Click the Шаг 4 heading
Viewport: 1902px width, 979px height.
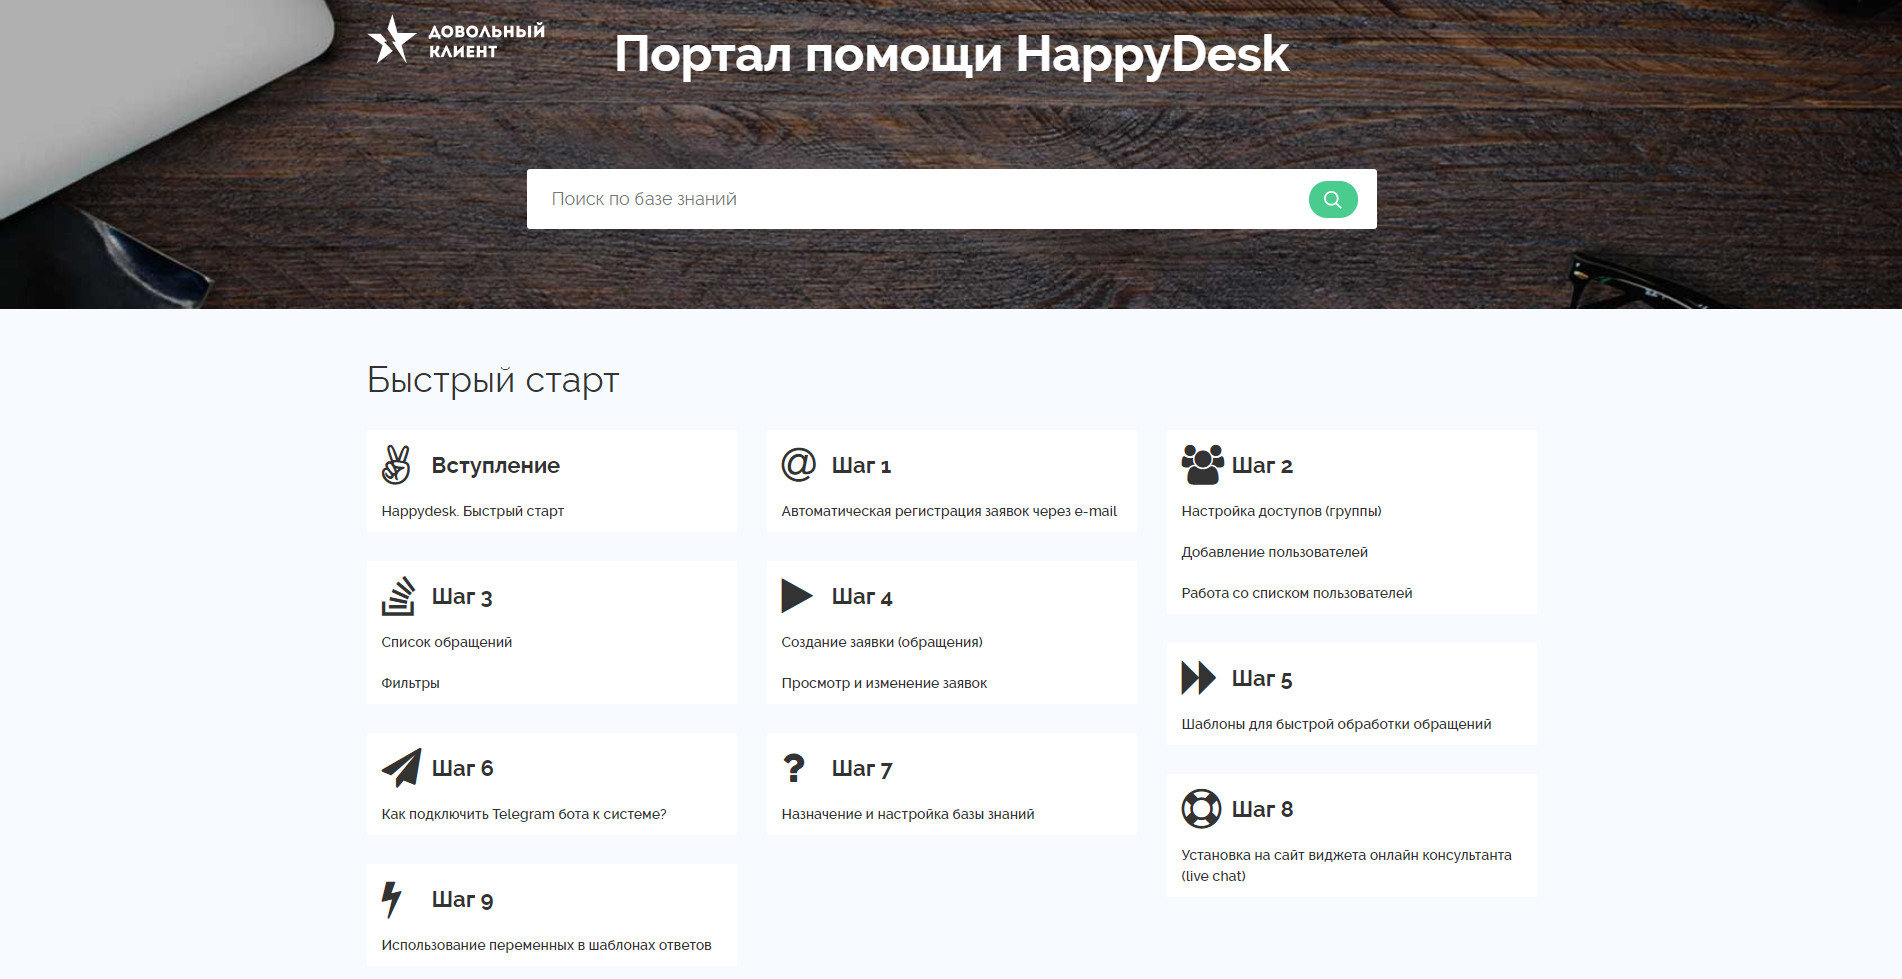tap(862, 596)
